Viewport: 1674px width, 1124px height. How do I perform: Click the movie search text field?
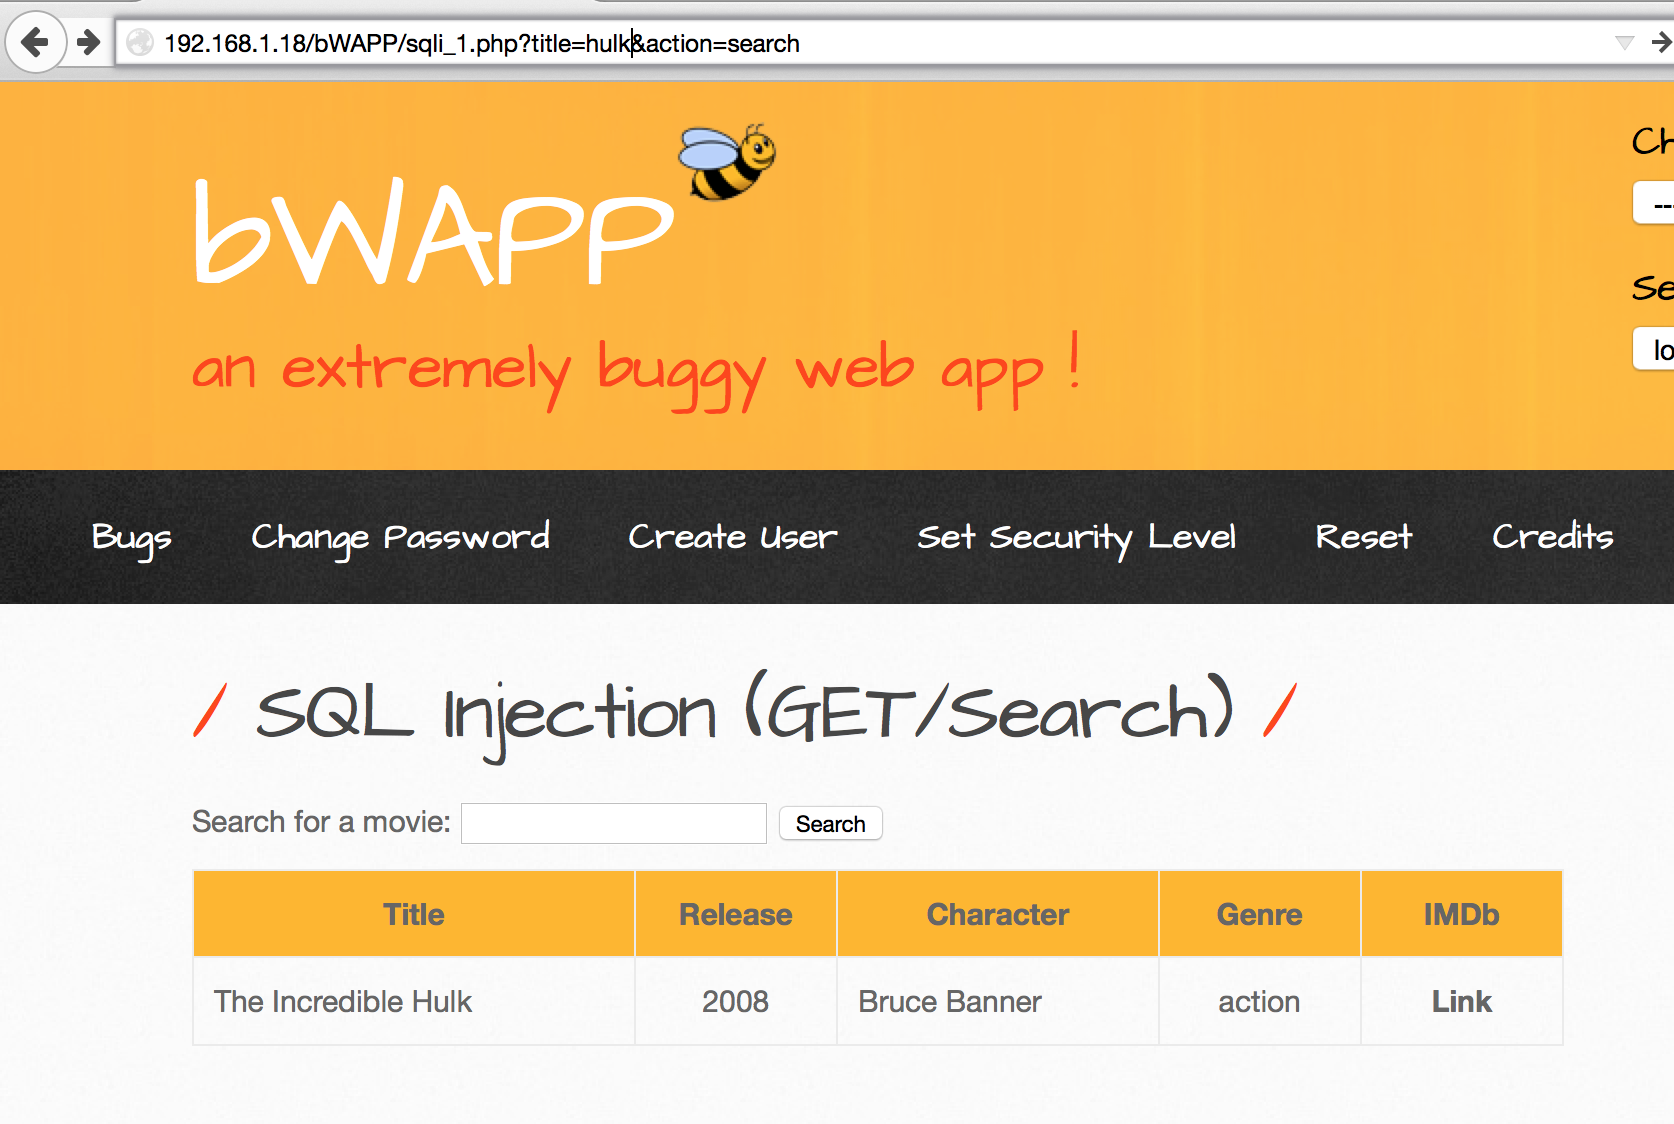(614, 823)
